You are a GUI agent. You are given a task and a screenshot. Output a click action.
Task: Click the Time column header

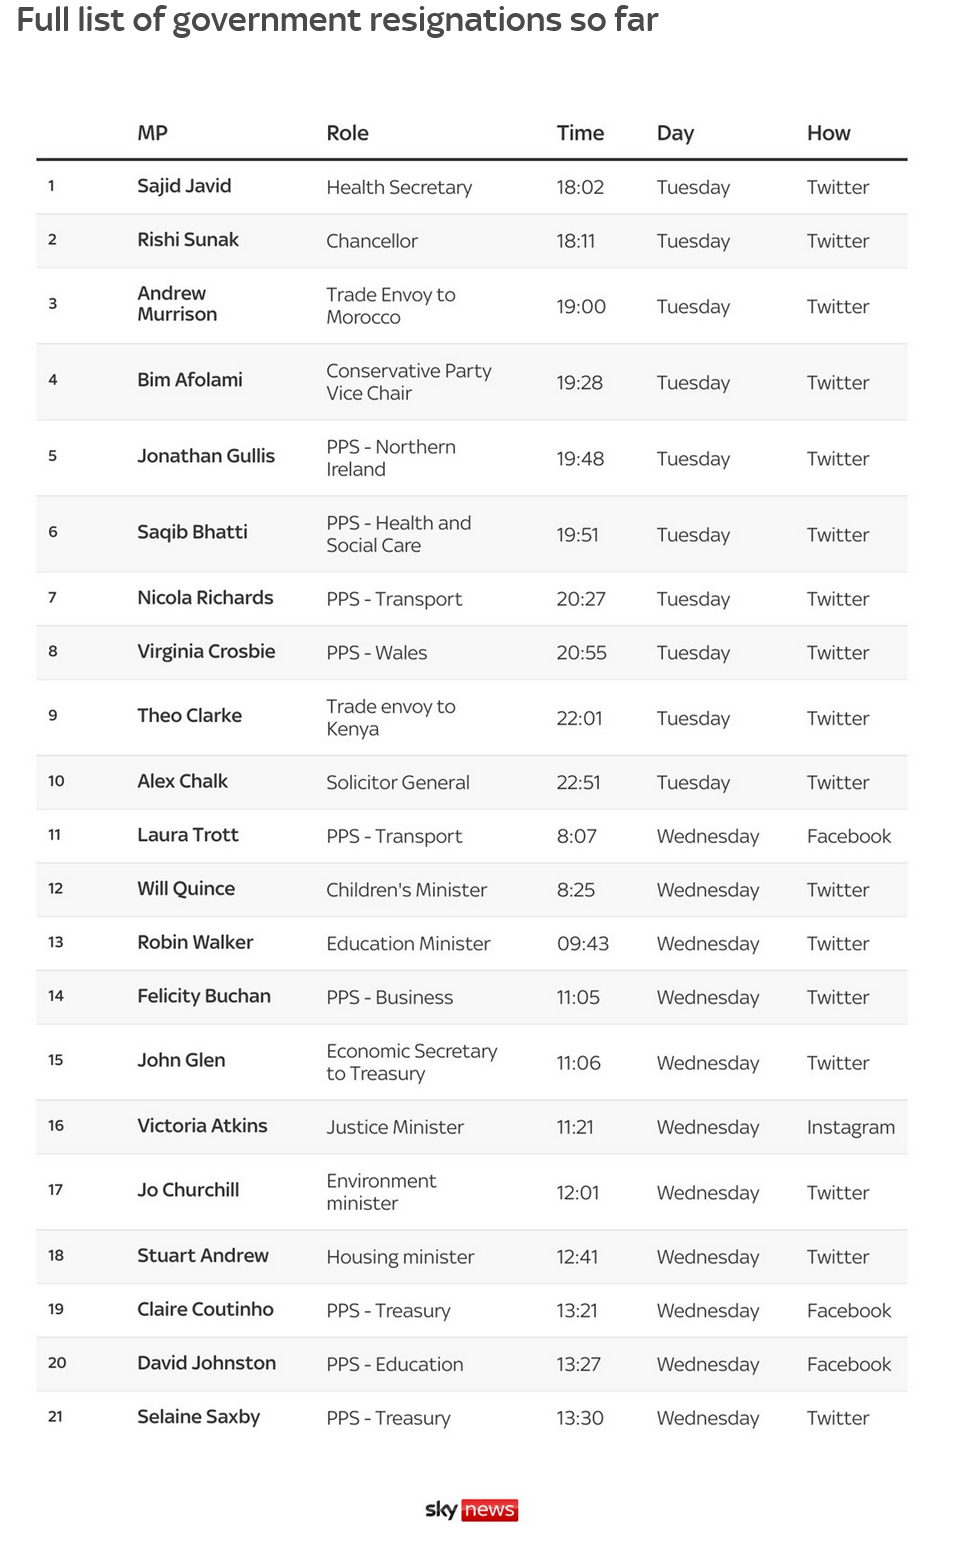click(x=580, y=133)
